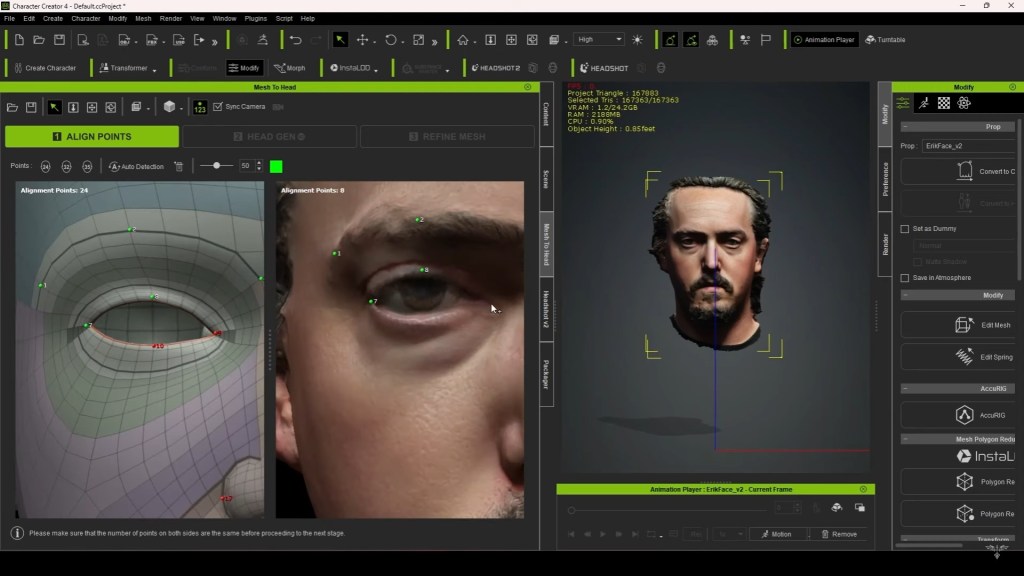This screenshot has width=1024, height=576.
Task: Click the Undo arrow icon
Action: click(296, 40)
